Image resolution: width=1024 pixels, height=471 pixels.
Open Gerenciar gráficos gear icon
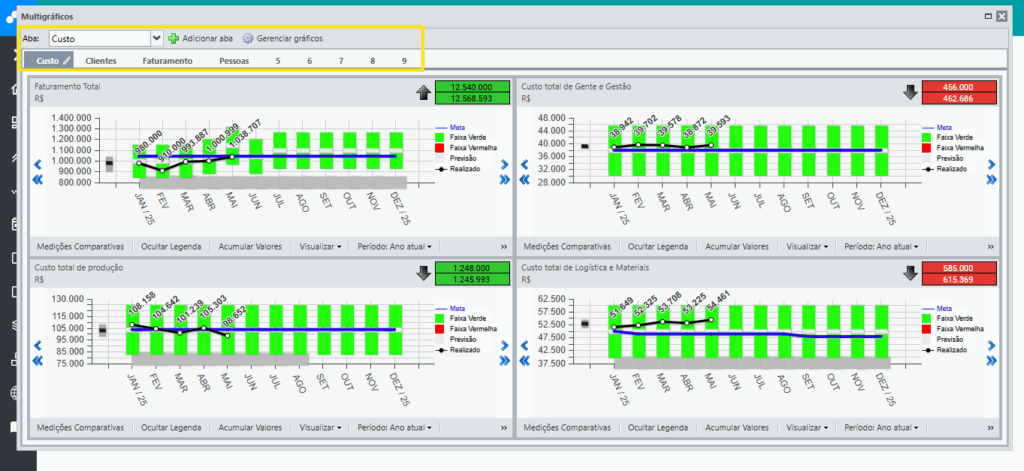click(248, 39)
